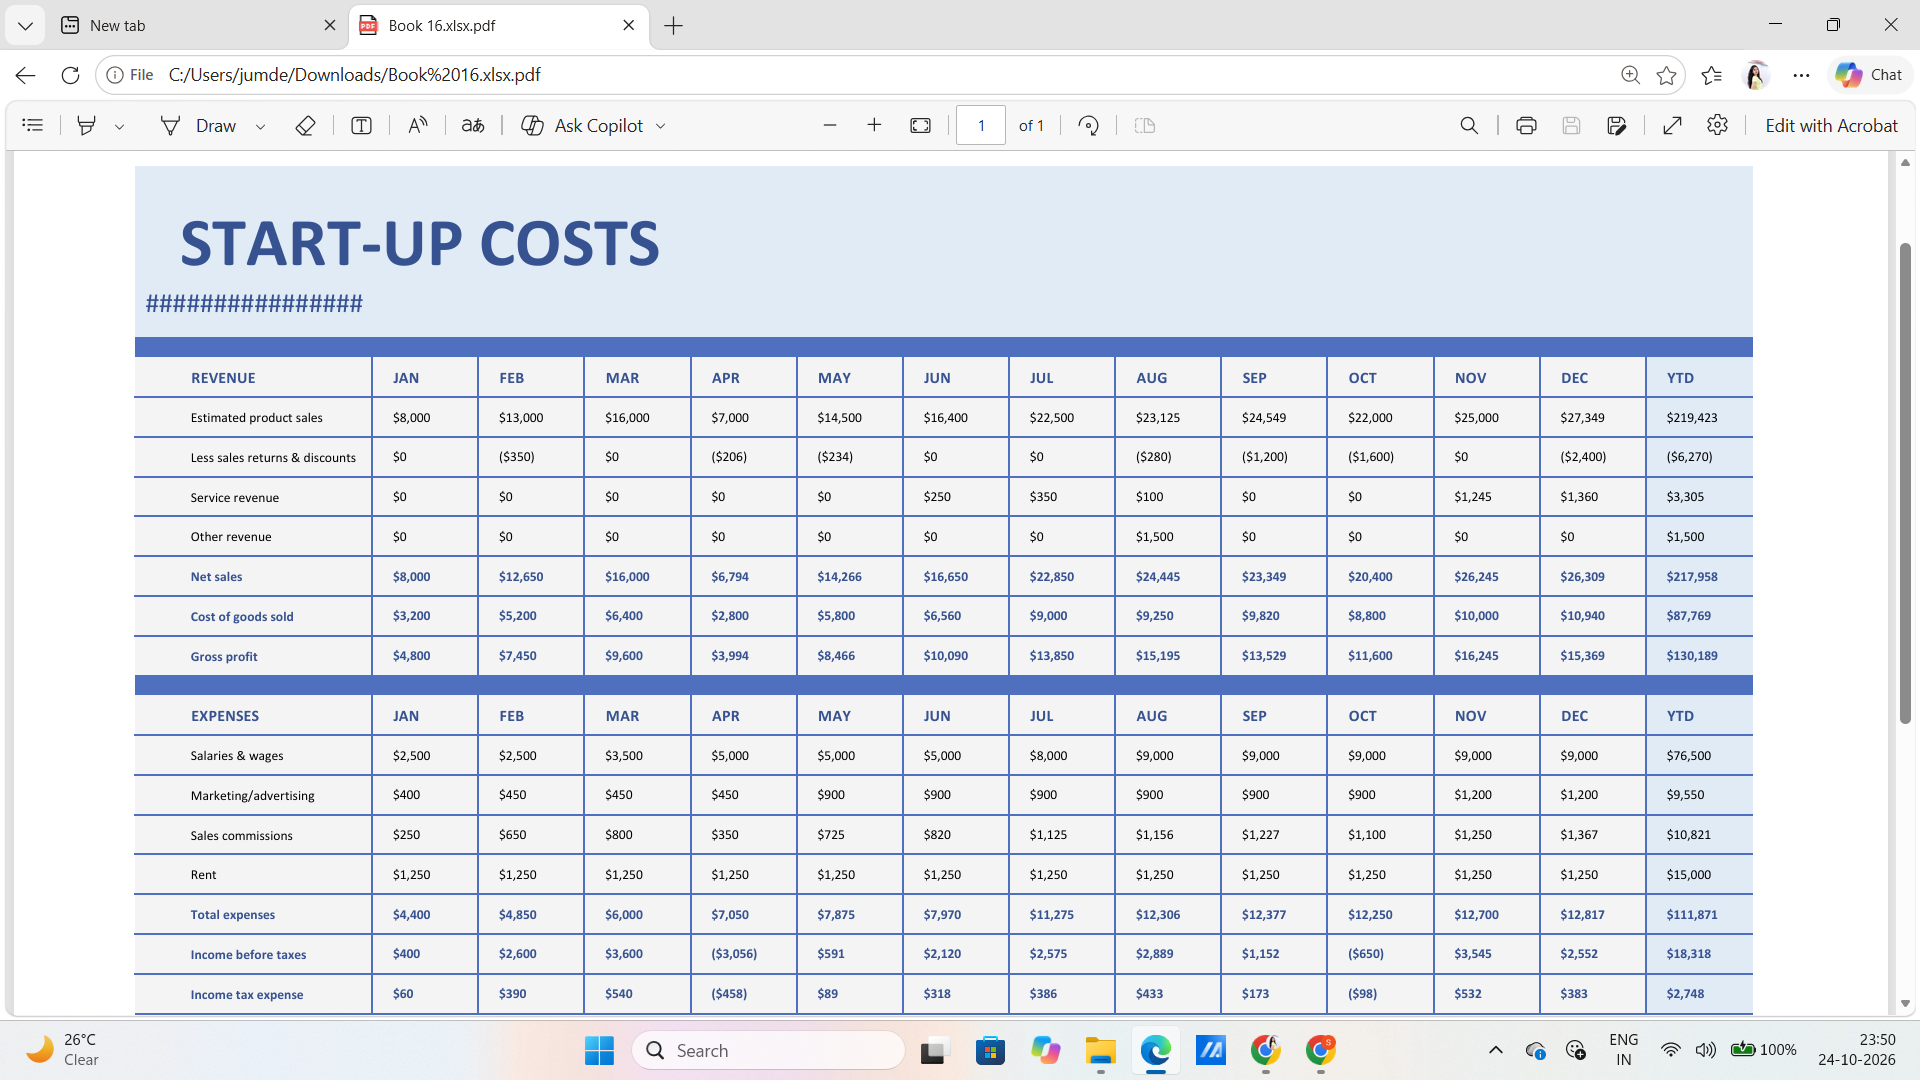Expand Ask Copilot dropdown arrow
This screenshot has height=1080, width=1920.
click(661, 126)
